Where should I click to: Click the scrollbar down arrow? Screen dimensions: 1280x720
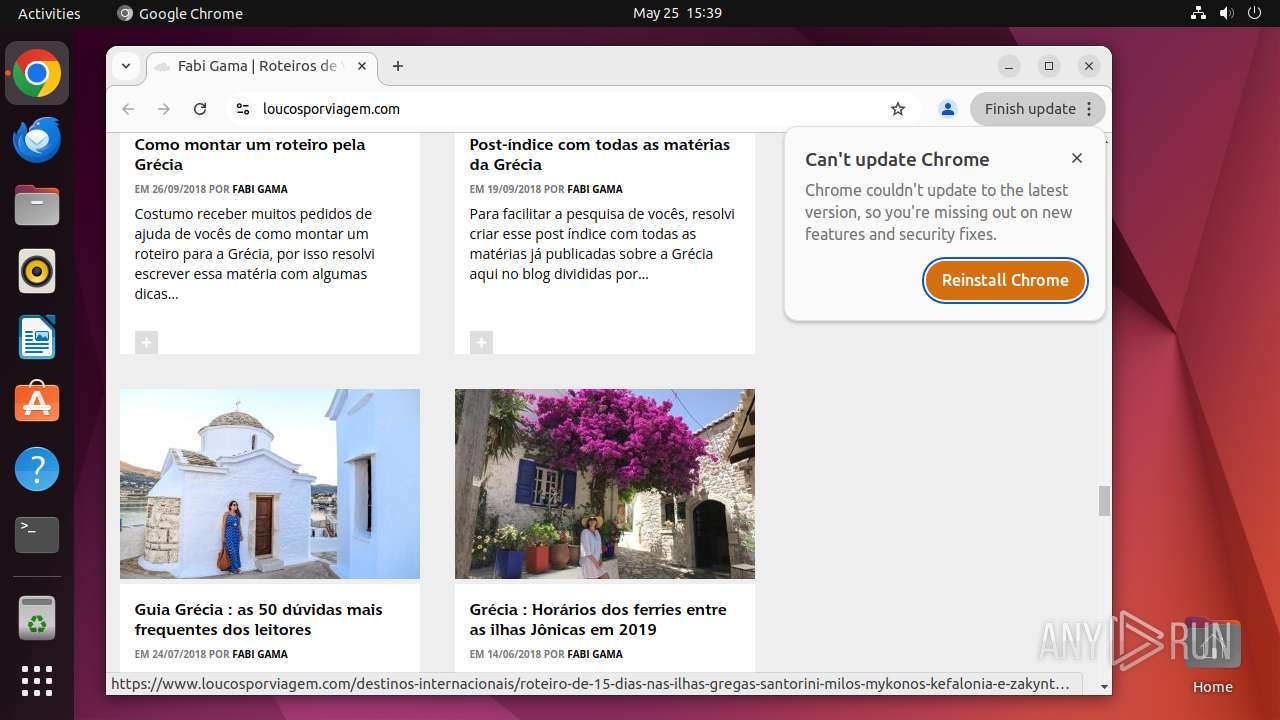(x=1104, y=687)
